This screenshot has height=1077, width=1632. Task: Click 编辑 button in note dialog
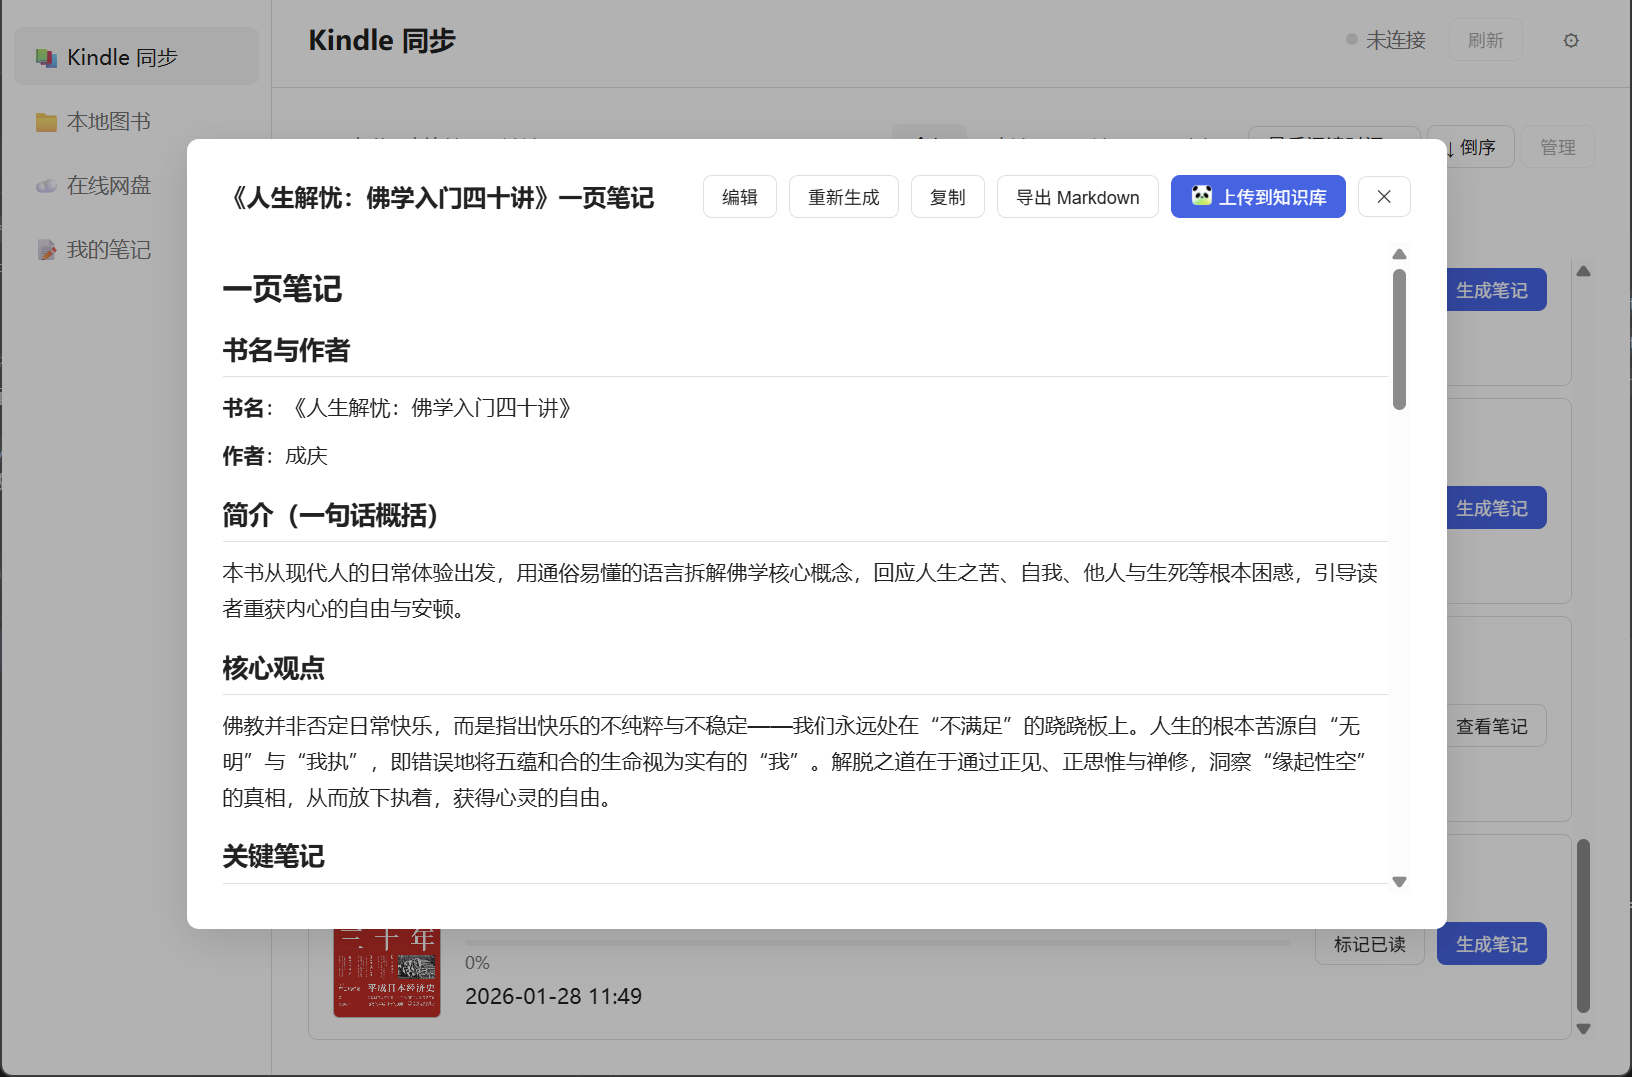(740, 197)
